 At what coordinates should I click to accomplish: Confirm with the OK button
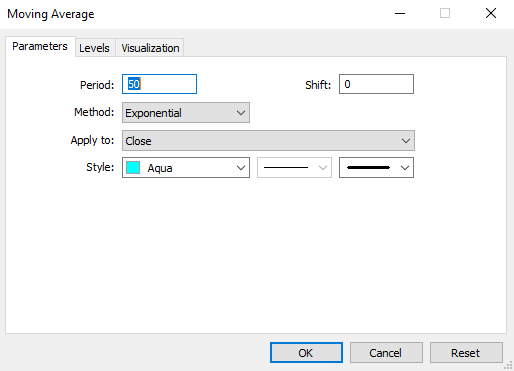pos(306,353)
